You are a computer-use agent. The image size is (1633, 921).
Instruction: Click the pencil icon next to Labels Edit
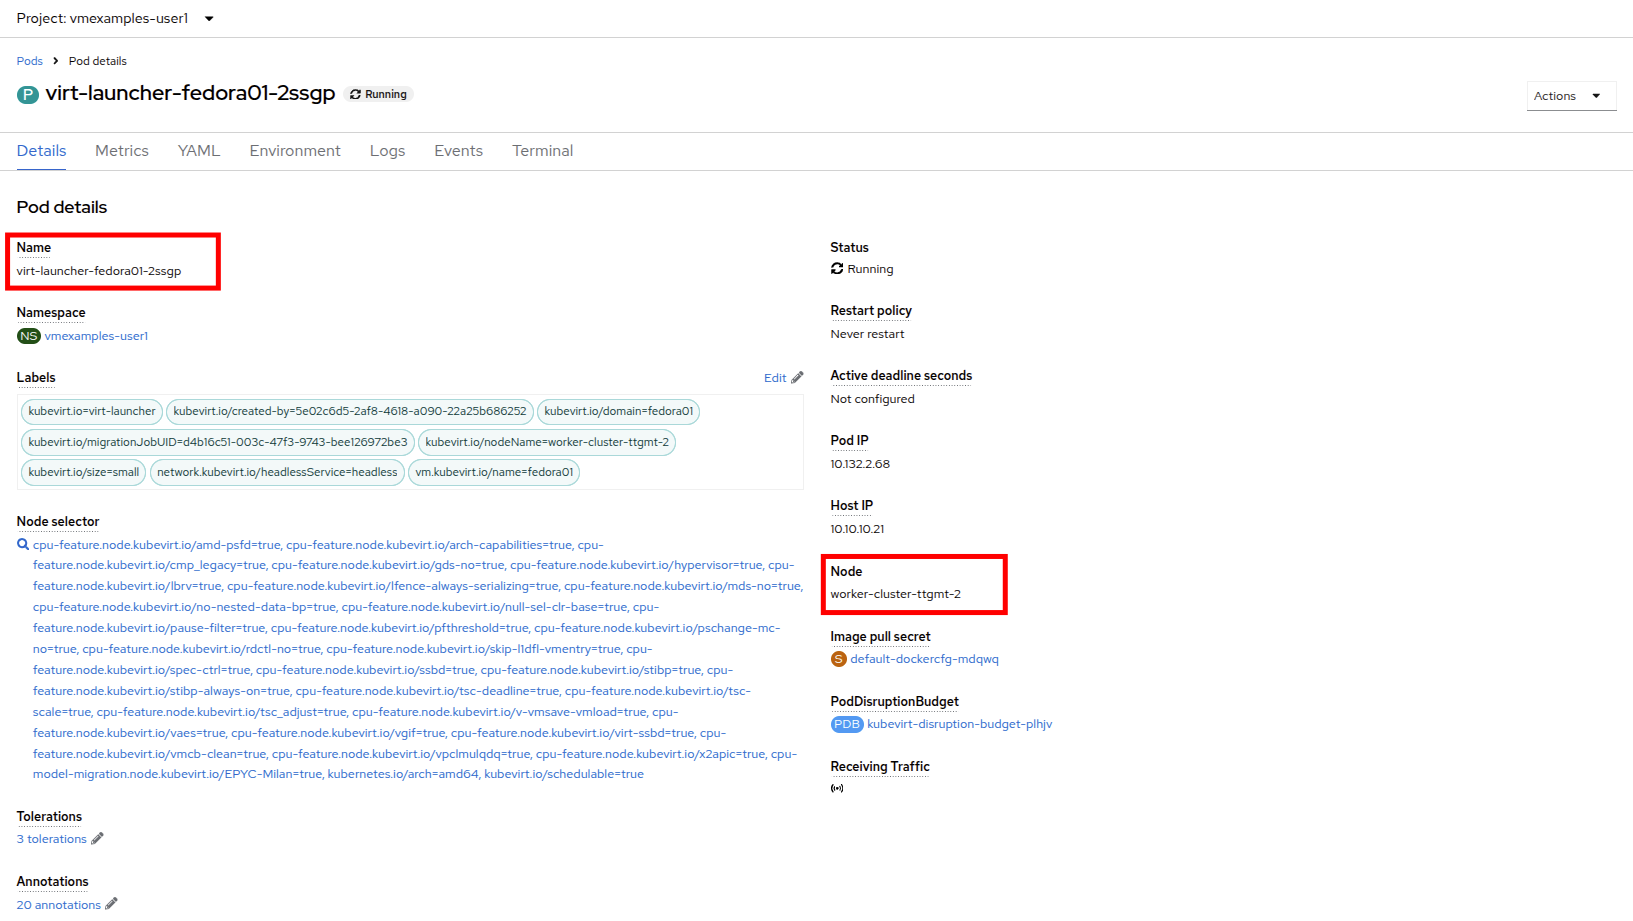tap(797, 378)
